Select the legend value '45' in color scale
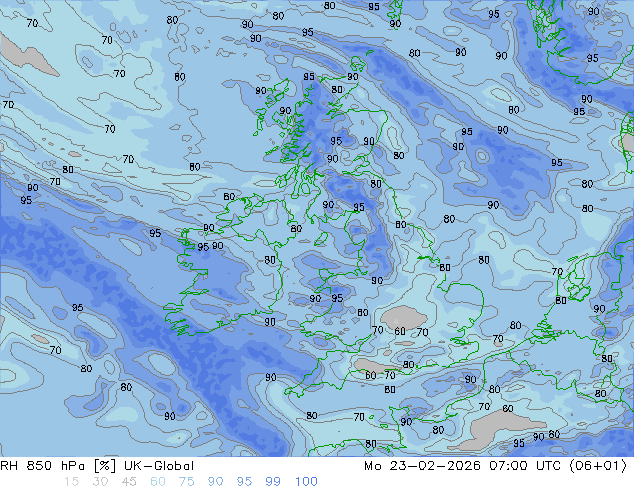This screenshot has width=634, height=490. click(x=129, y=482)
